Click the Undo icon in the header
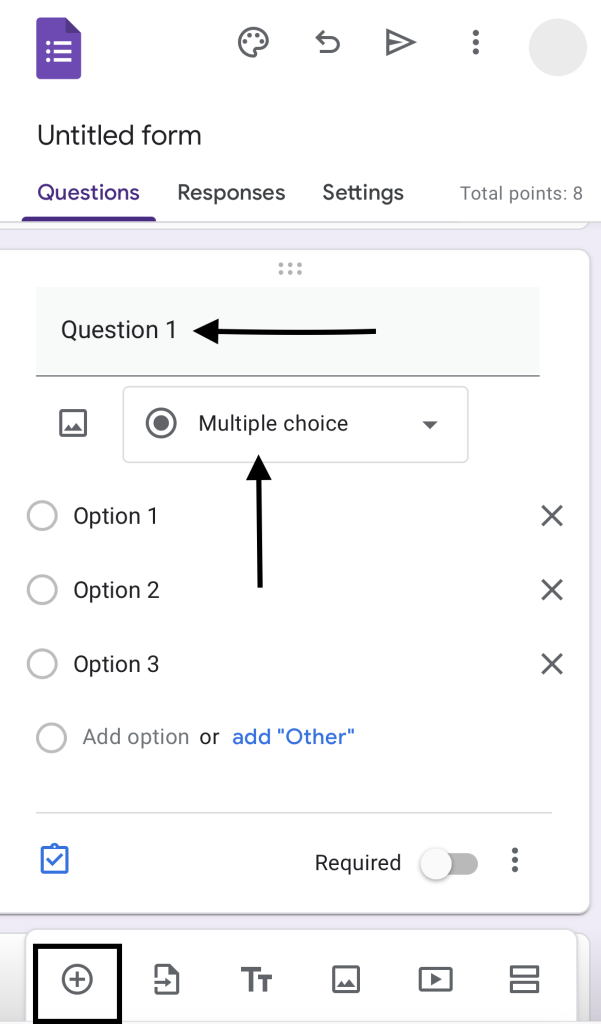Screen dimensions: 601x1024 pyautogui.click(x=328, y=42)
